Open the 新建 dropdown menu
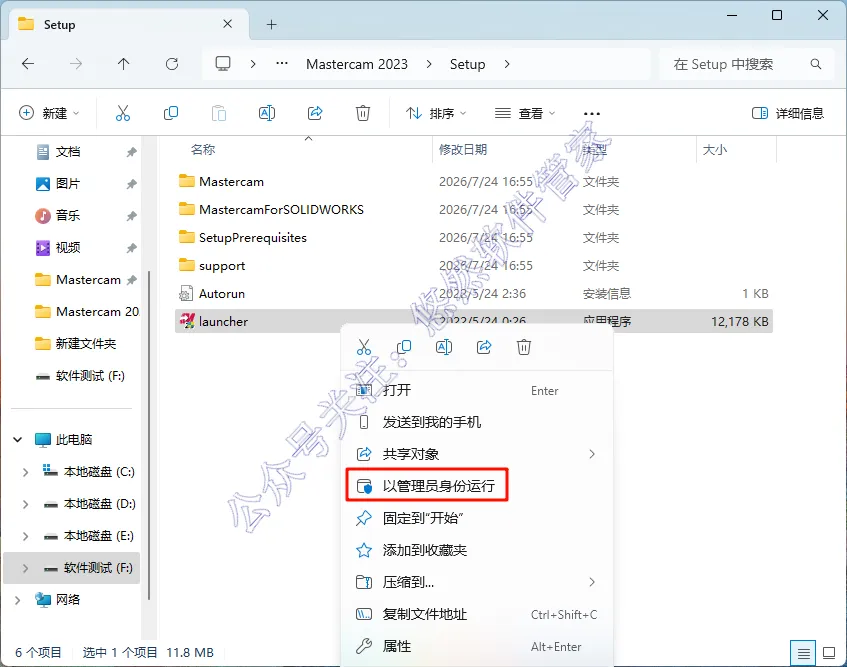The image size is (847, 667). [x=49, y=113]
